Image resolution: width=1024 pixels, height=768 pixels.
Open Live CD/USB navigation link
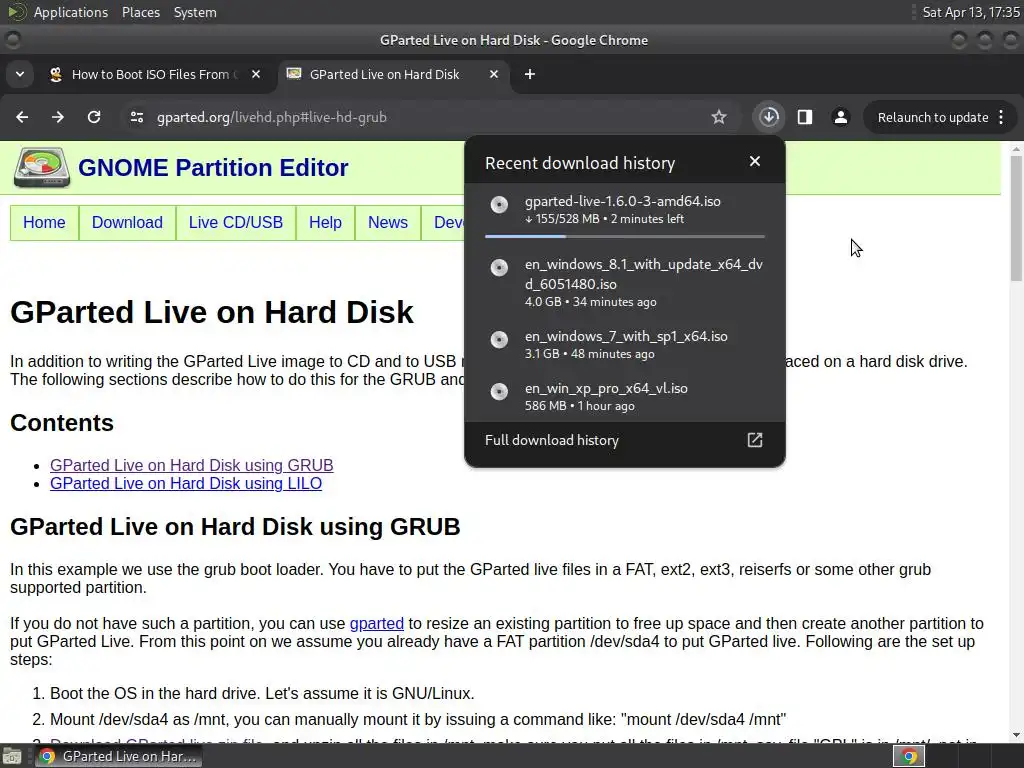[x=236, y=223]
